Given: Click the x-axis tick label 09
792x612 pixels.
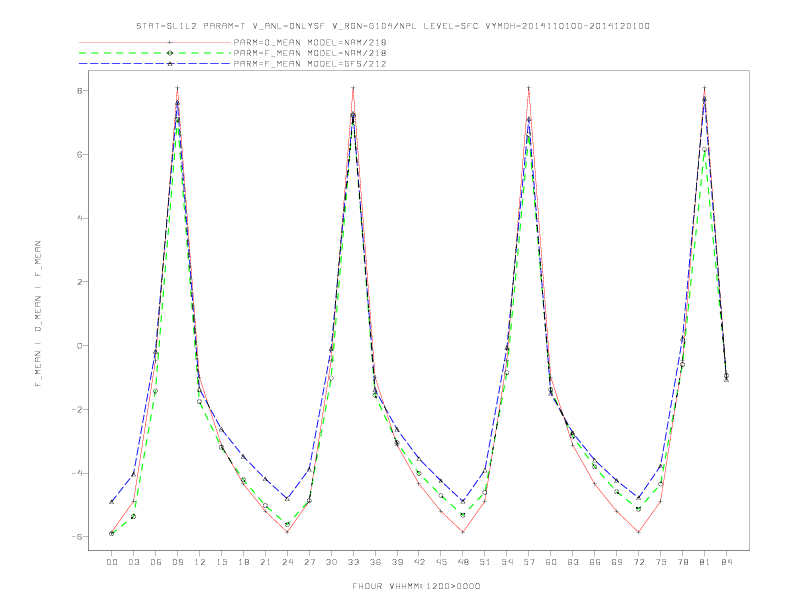Looking at the screenshot, I should coord(177,562).
